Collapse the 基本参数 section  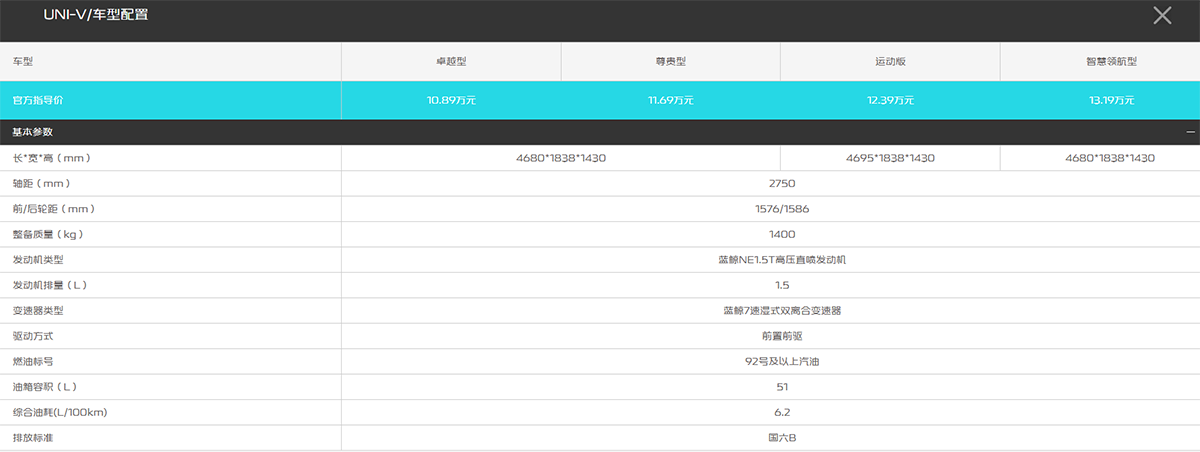(1190, 132)
